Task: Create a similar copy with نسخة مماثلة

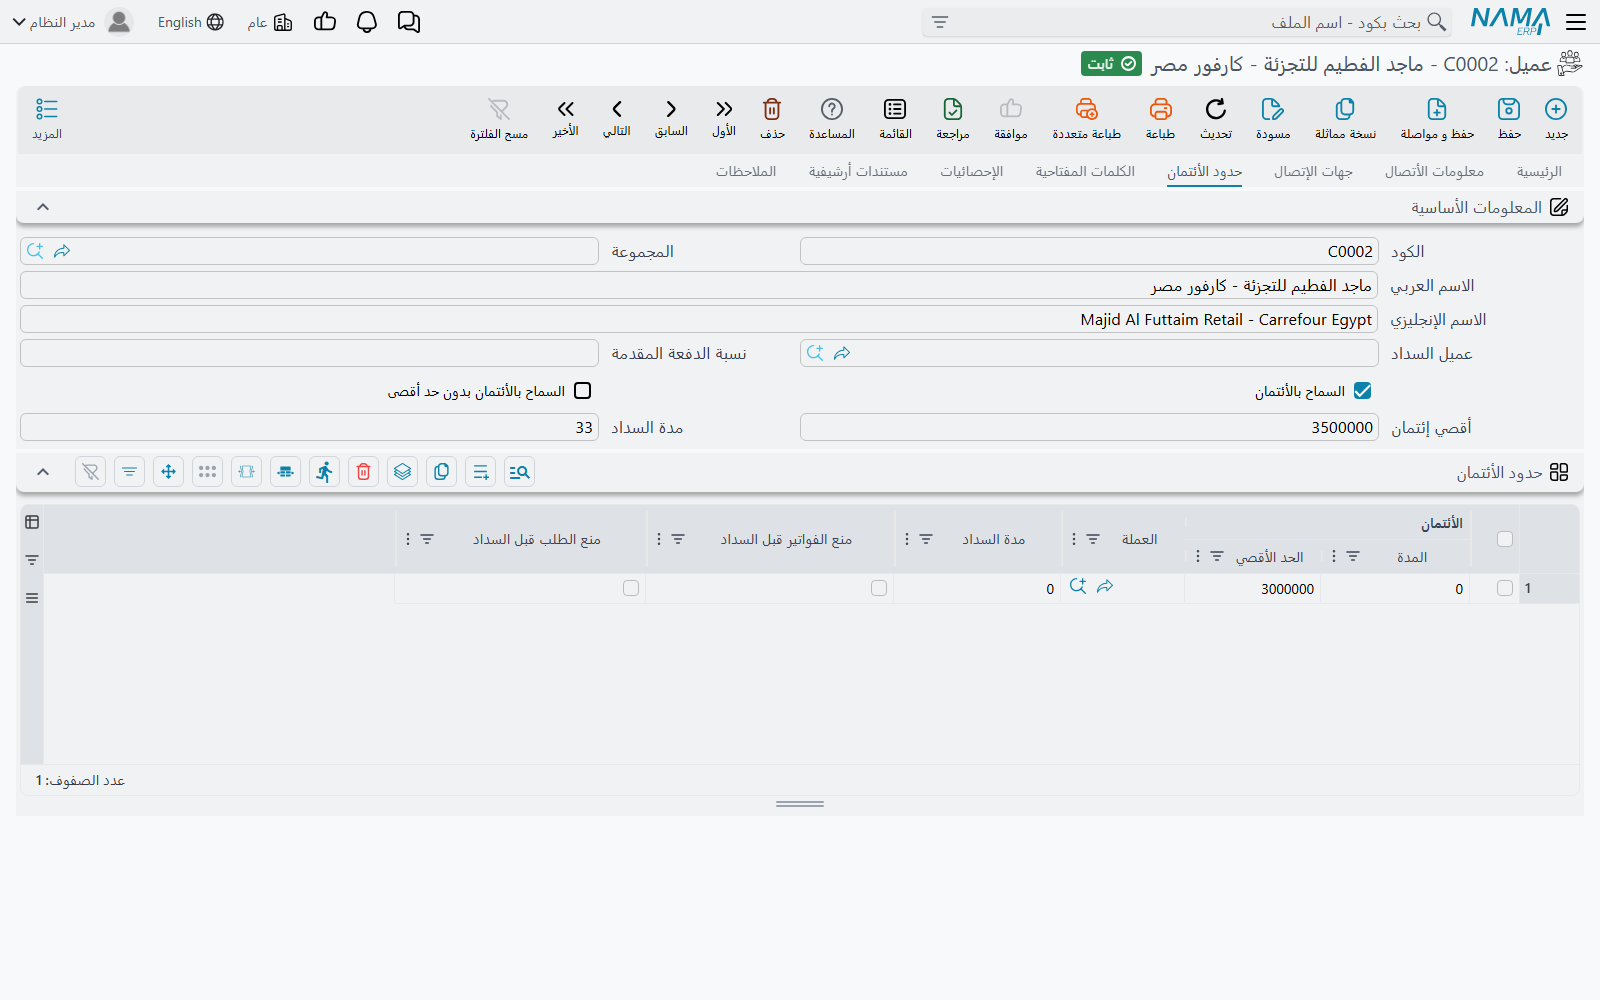Action: click(1345, 118)
